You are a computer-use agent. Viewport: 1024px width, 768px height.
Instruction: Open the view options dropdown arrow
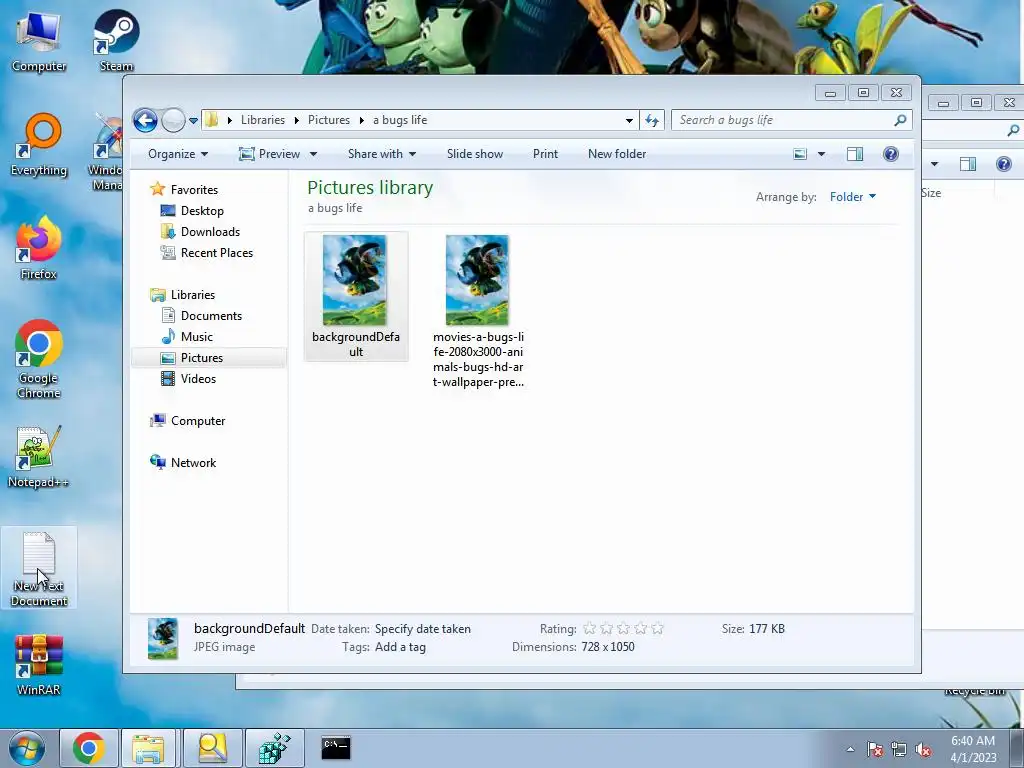[822, 154]
